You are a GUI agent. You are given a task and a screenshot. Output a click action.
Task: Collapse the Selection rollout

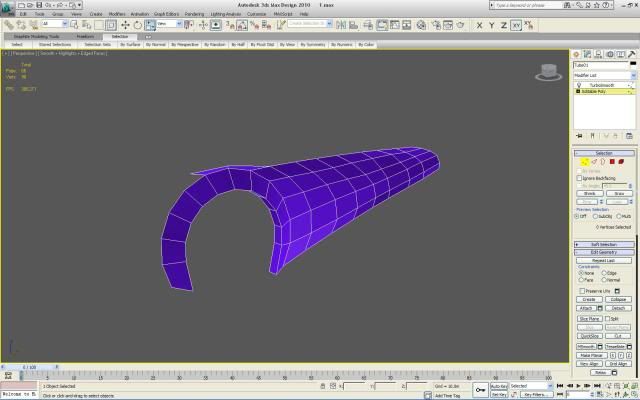[x=604, y=153]
